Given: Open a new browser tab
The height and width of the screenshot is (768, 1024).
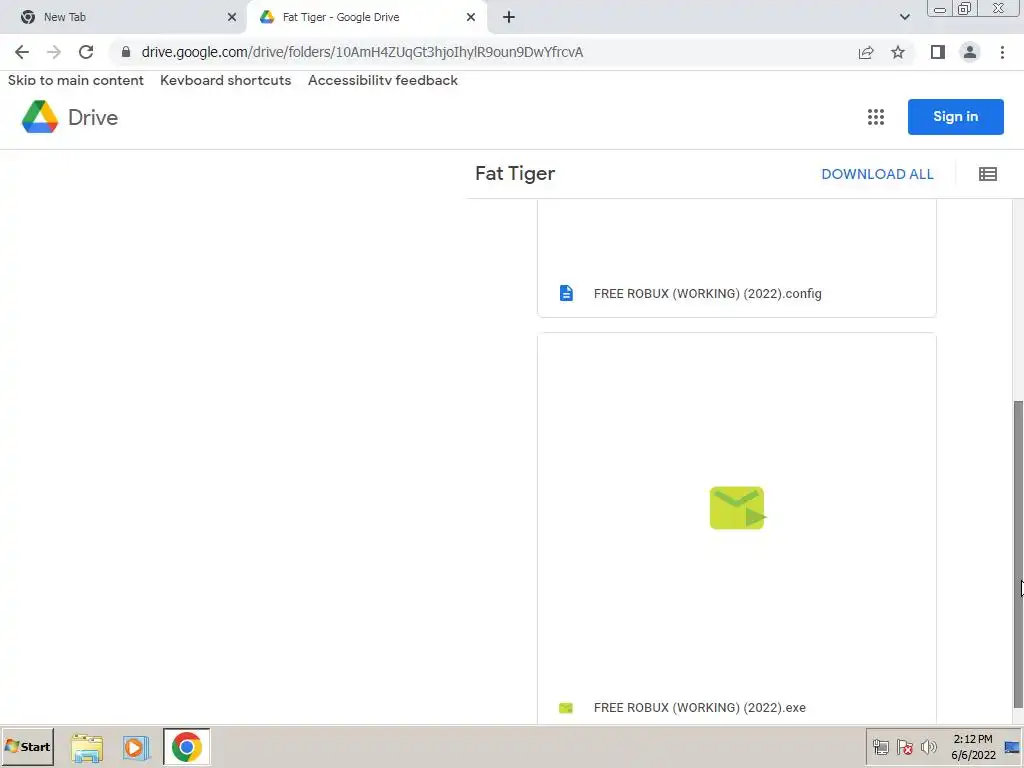Looking at the screenshot, I should (509, 17).
